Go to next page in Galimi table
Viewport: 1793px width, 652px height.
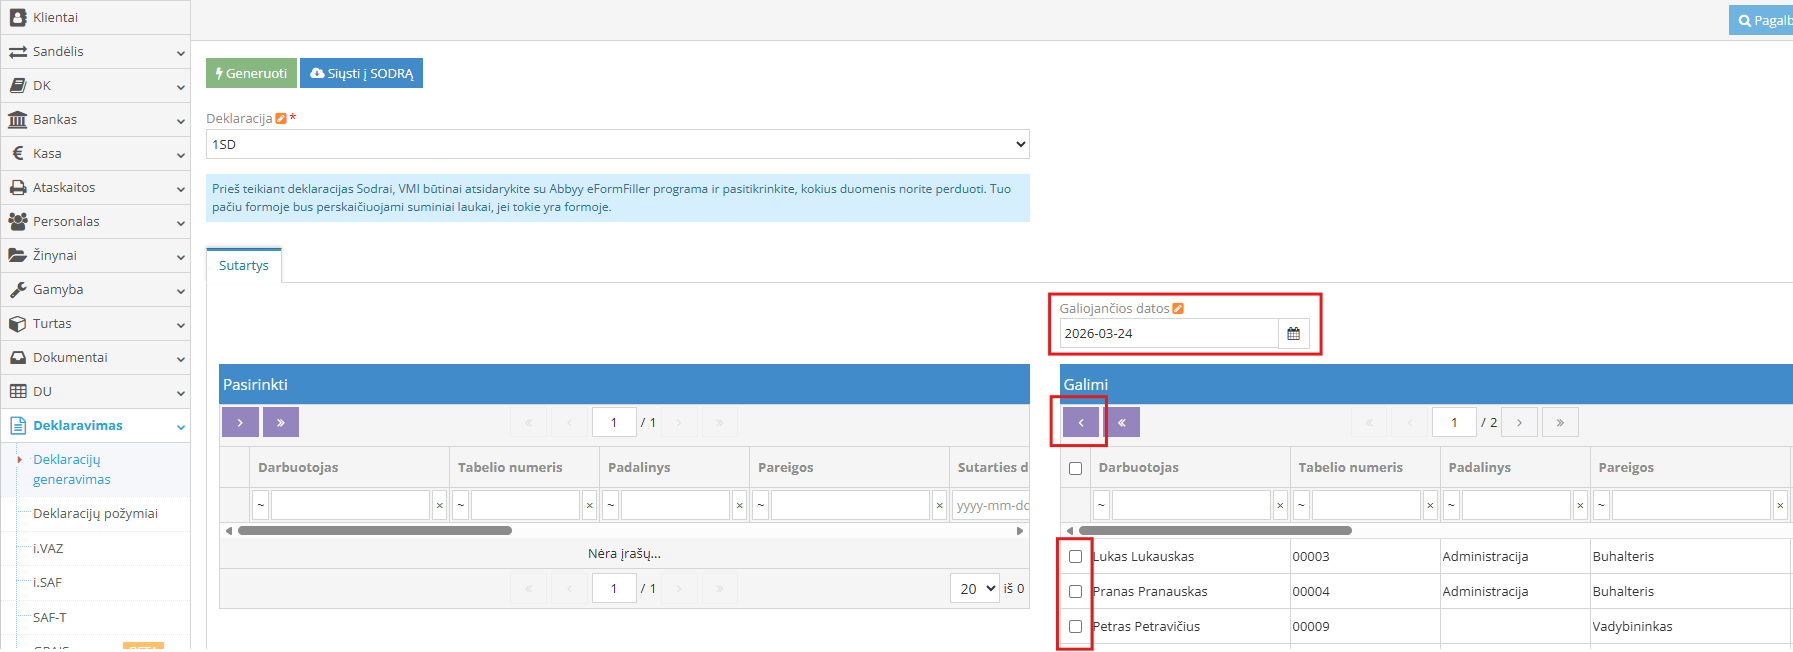point(1519,422)
